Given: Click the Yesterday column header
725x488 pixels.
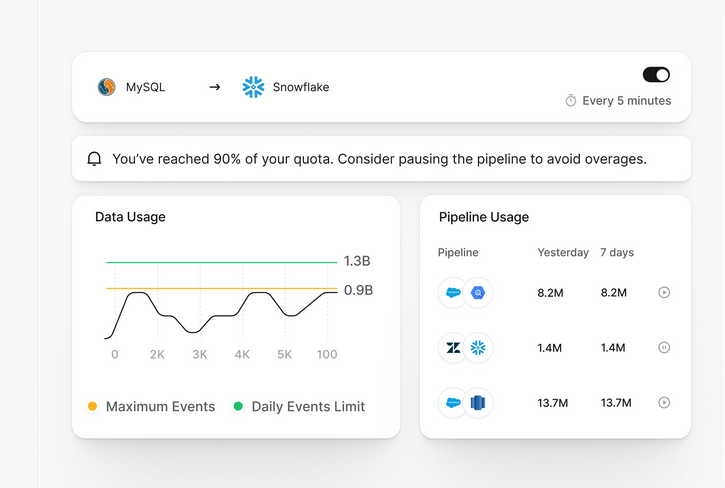Looking at the screenshot, I should pyautogui.click(x=563, y=253).
